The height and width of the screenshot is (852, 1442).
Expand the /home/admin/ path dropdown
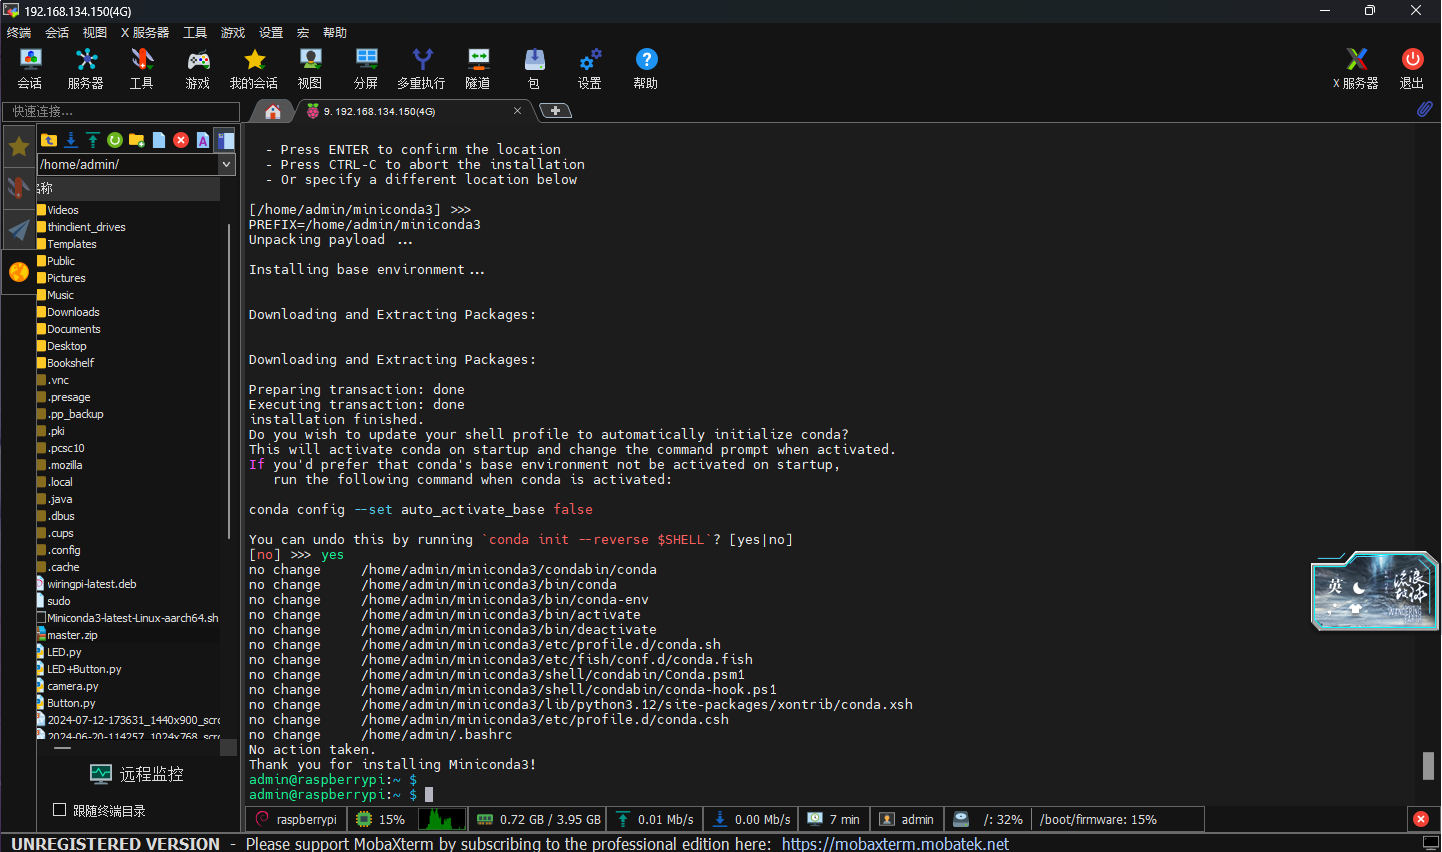(227, 164)
